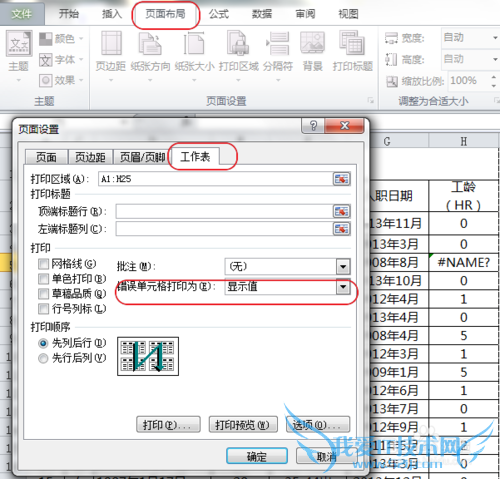Image resolution: width=500 pixels, height=479 pixels.
Task: Expand the arrow below 页边距
Action: click(111, 80)
